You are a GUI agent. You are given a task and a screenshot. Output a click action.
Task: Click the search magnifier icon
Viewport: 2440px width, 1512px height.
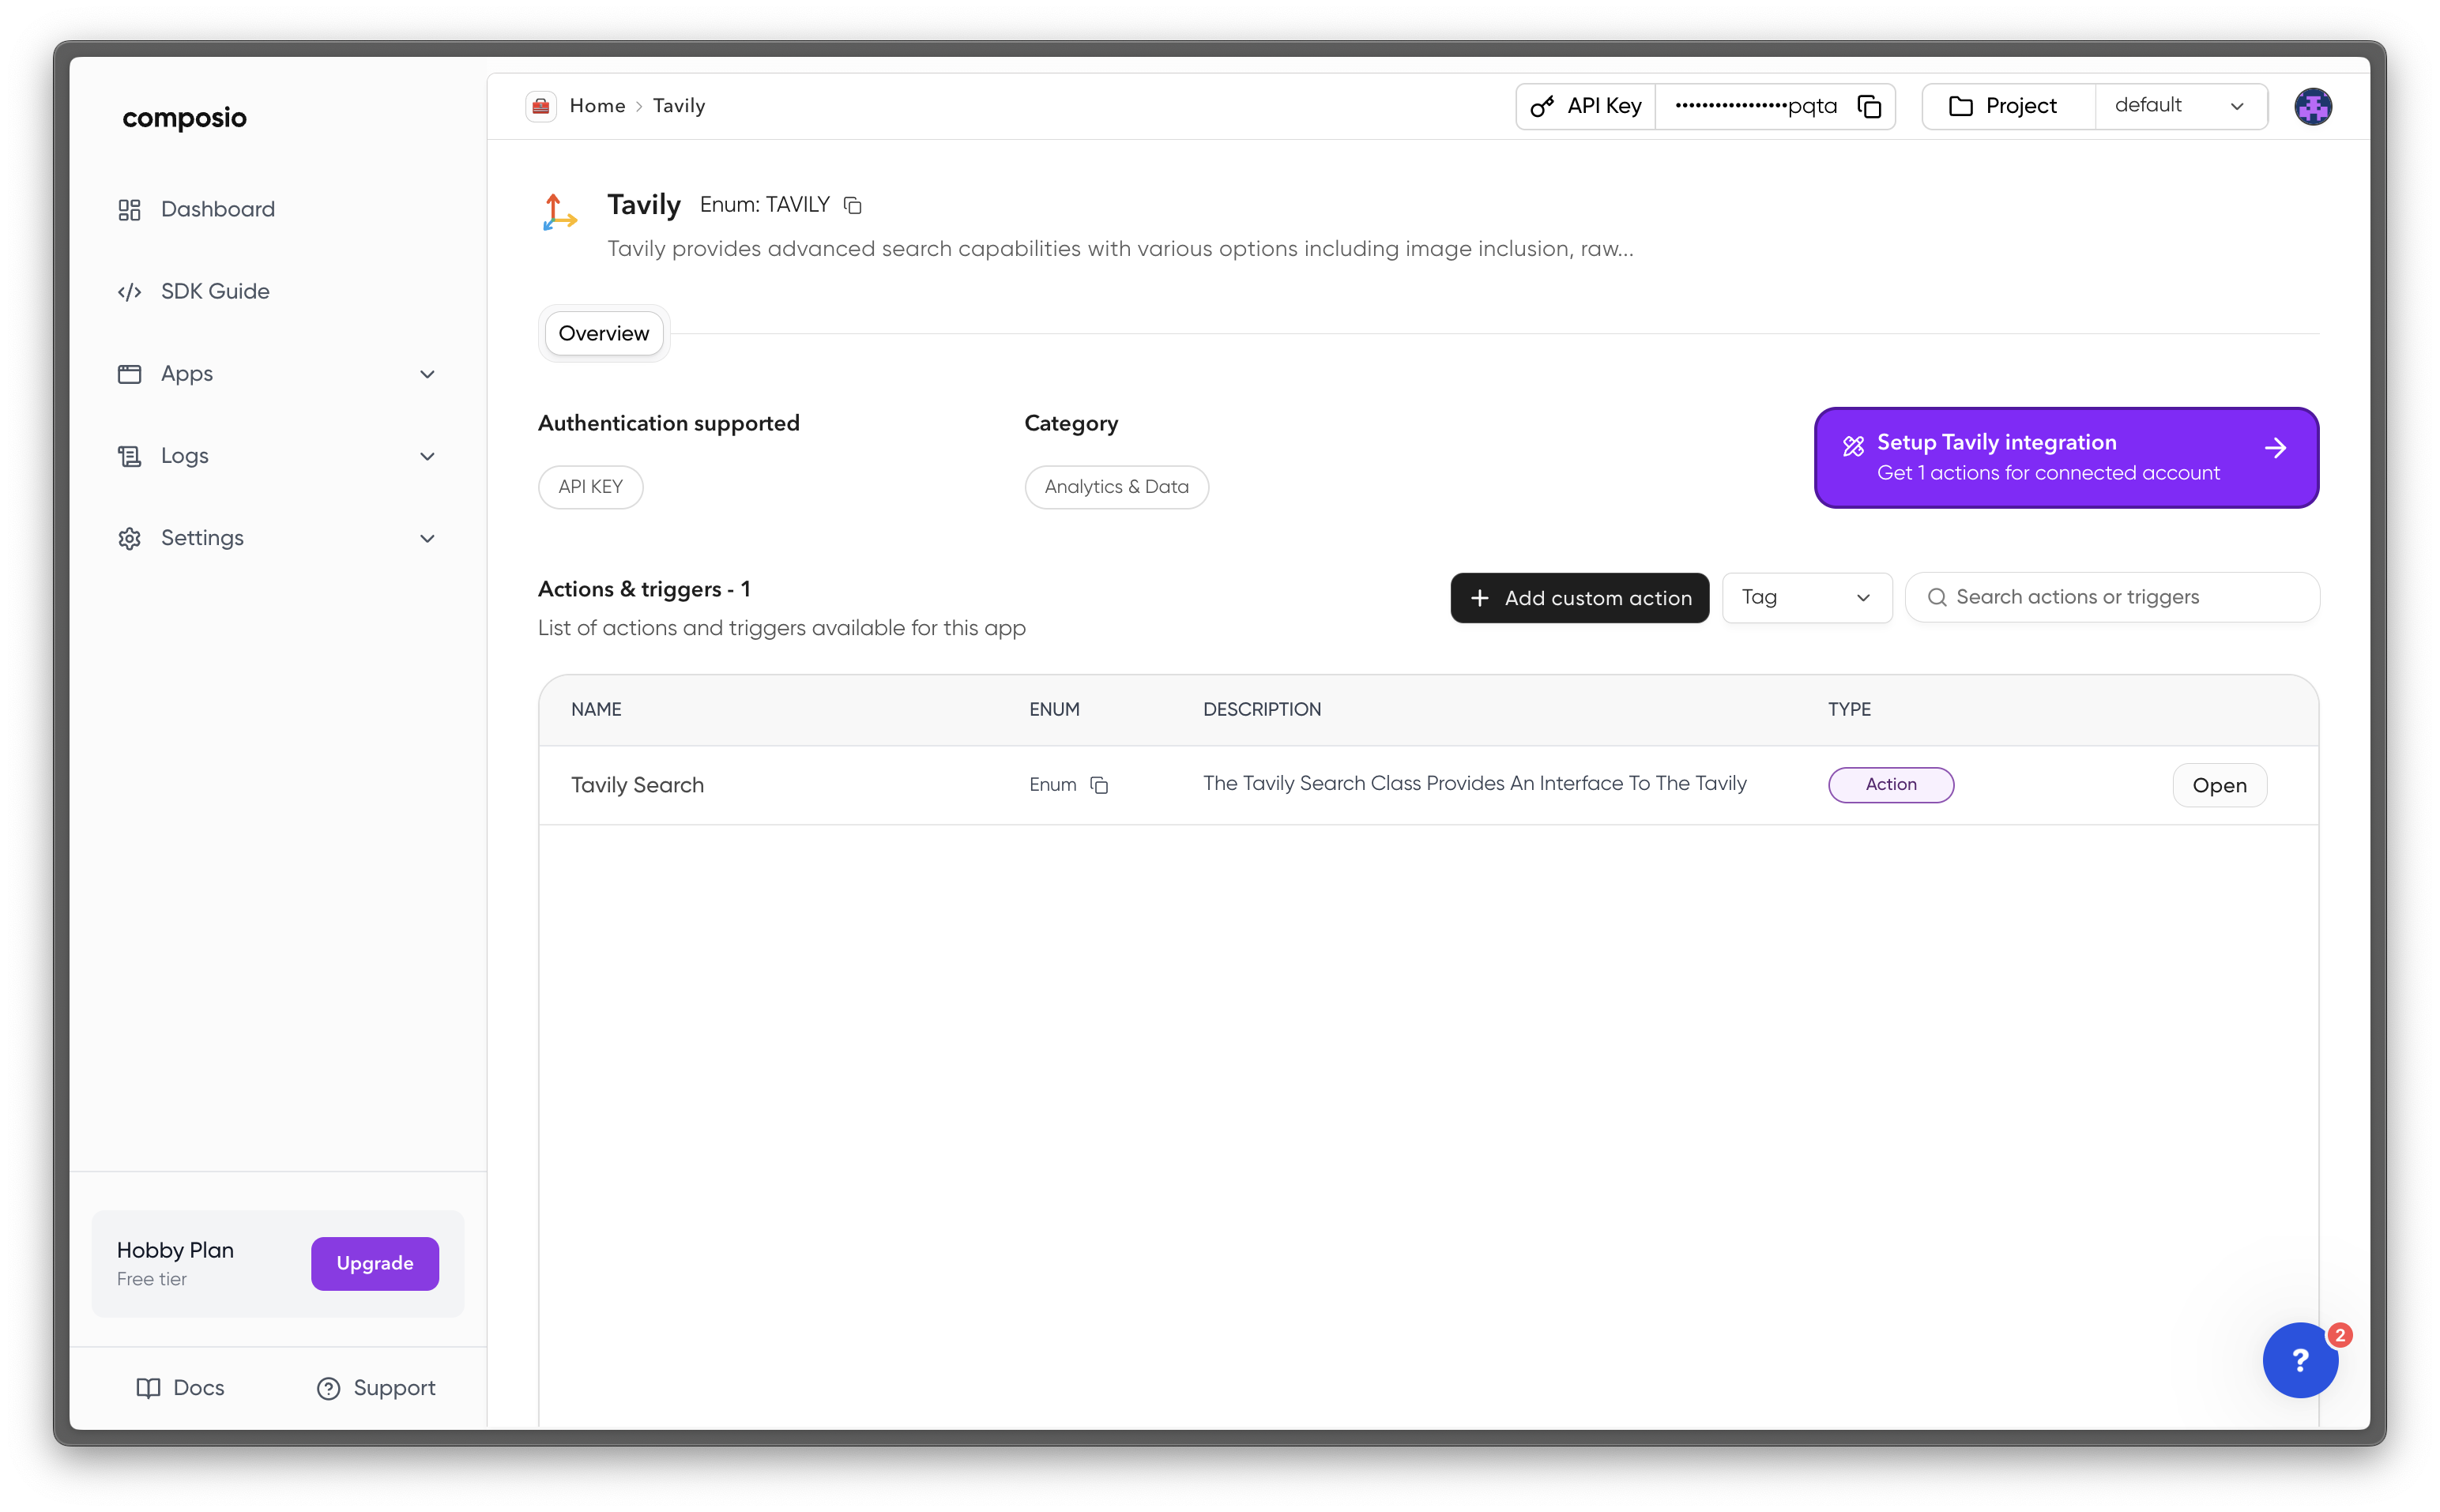coord(1936,597)
